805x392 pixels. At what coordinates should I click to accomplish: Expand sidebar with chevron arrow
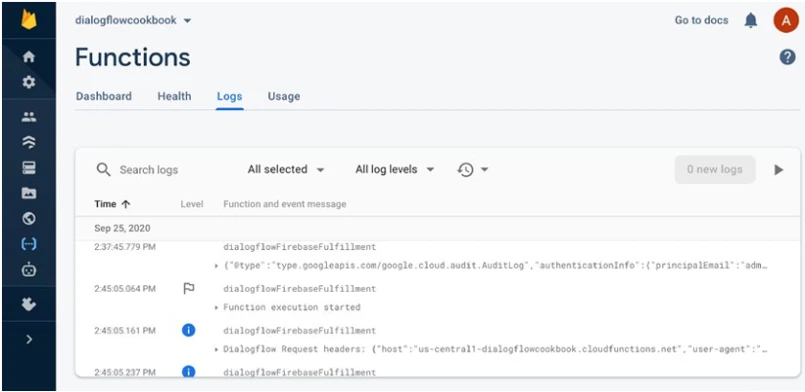29,339
